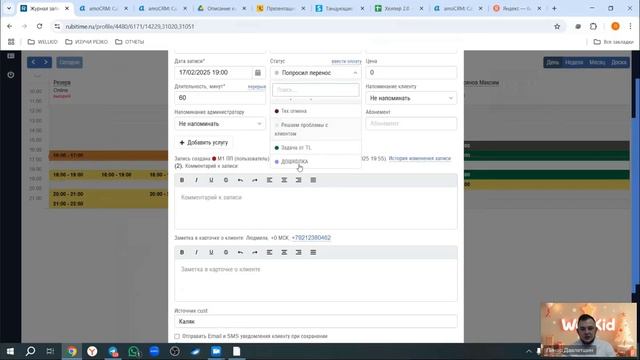The image size is (640, 360).
Task: Click the Добавить услугу button
Action: tap(204, 142)
